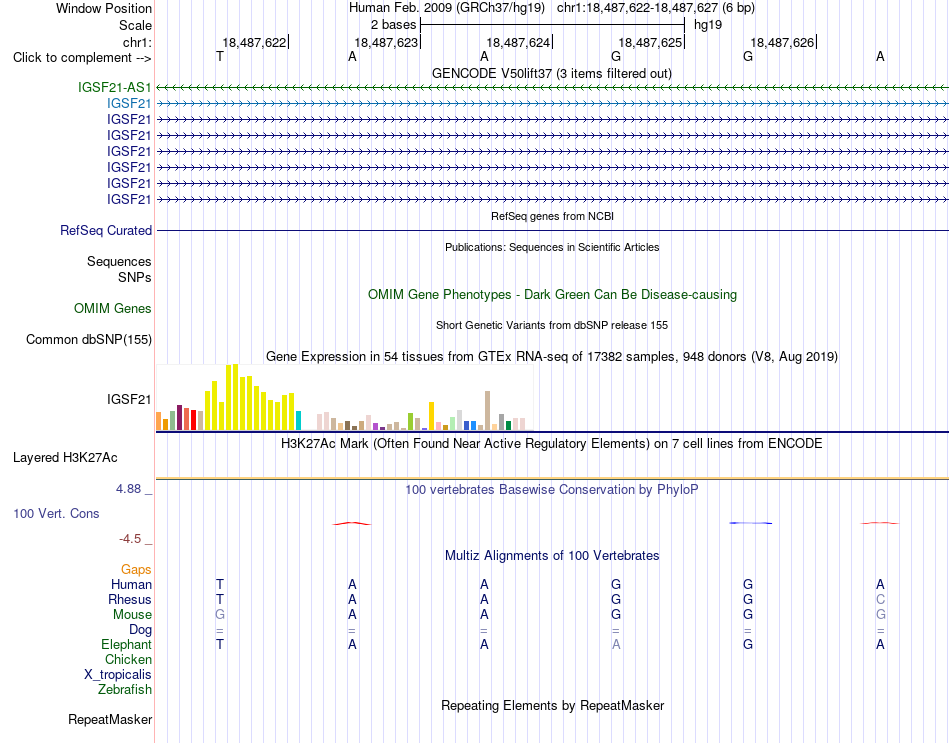Open the RefSeq Curated label
The width and height of the screenshot is (950, 743).
click(x=106, y=230)
